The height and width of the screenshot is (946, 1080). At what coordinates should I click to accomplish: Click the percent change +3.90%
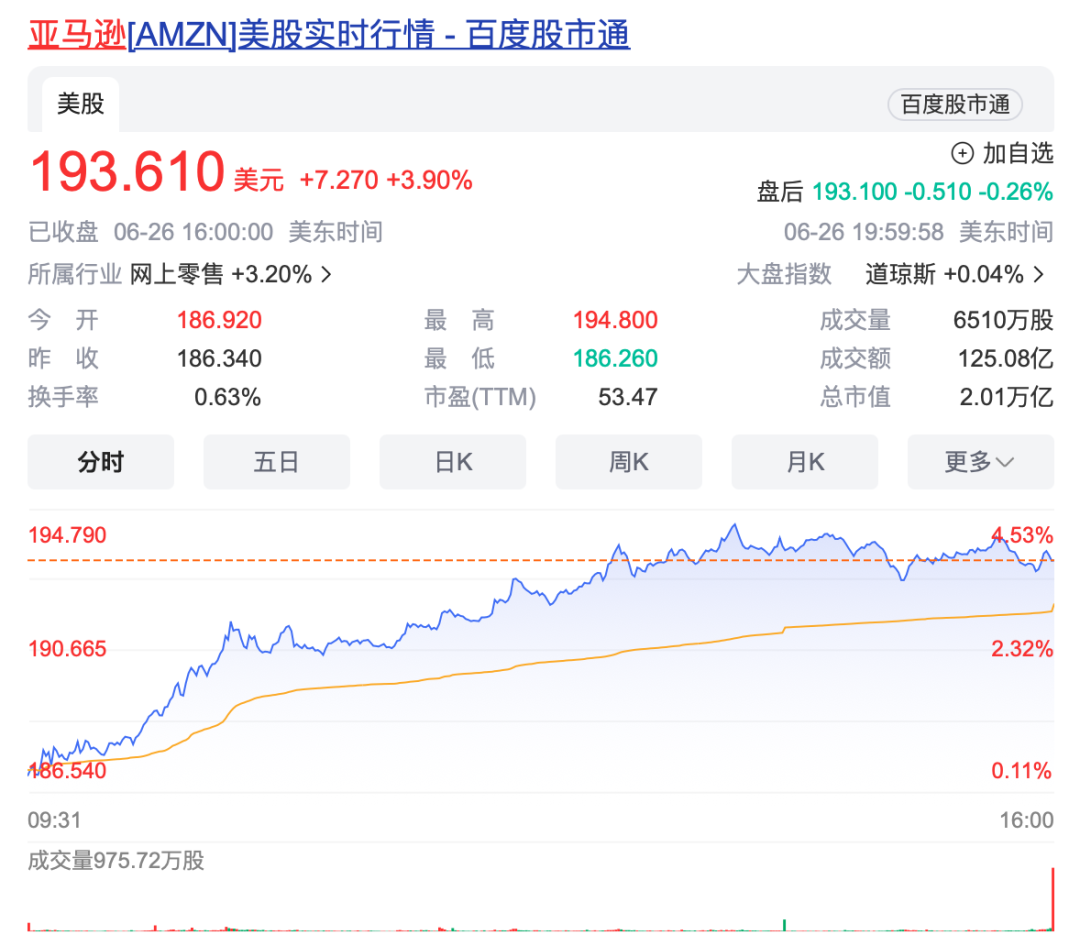click(x=429, y=181)
